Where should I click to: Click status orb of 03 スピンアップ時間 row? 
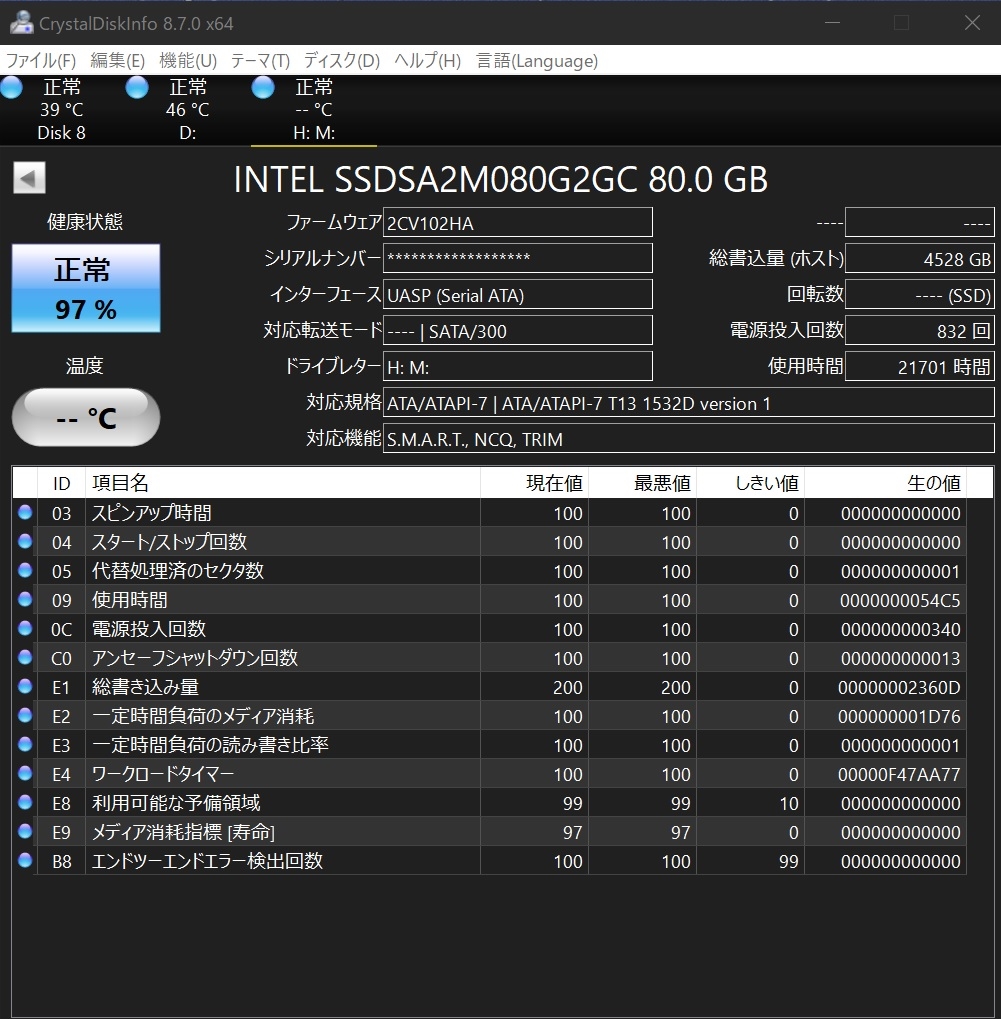[x=25, y=511]
